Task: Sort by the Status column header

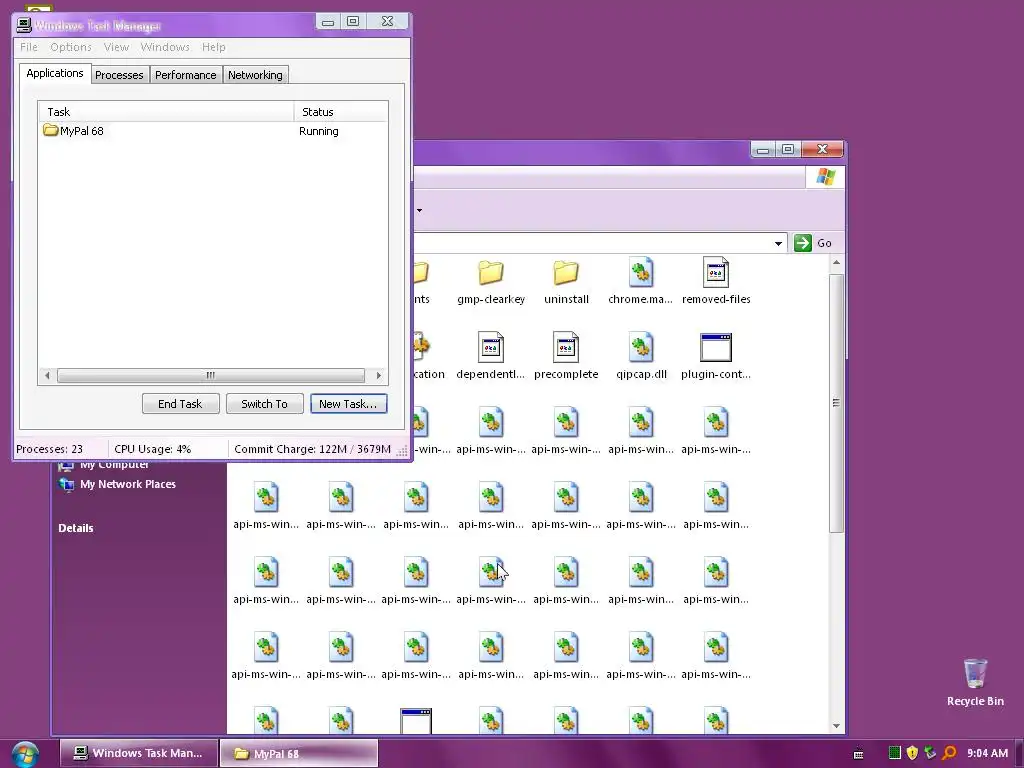Action: pos(341,112)
